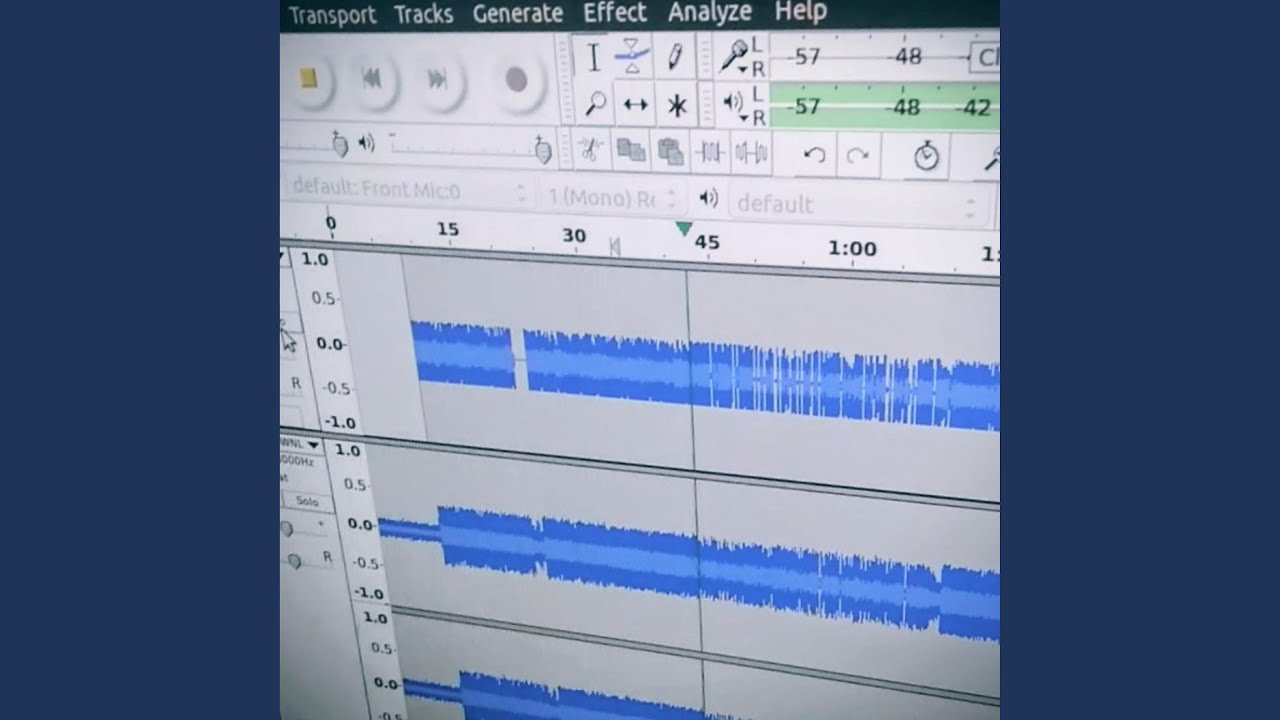Screen dimensions: 1280x720
Task: Open the 'default: Front Mic:0' recording device dropdown
Action: (x=409, y=190)
